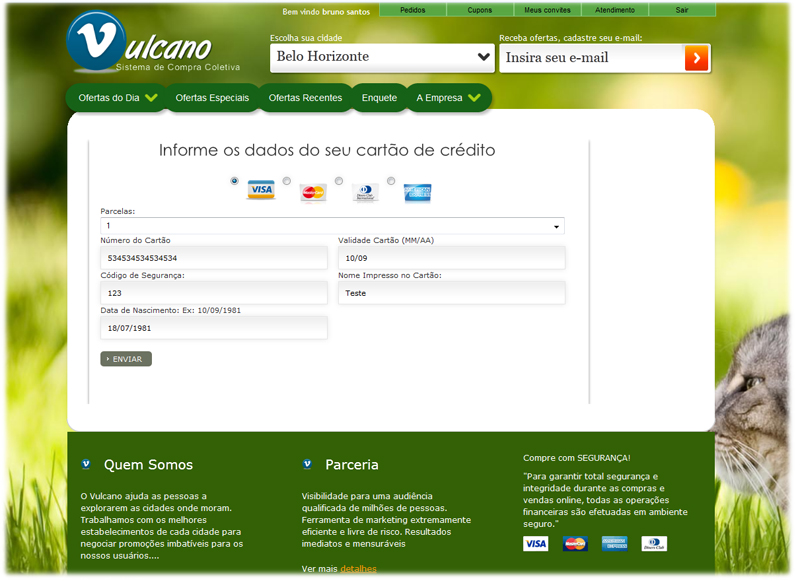Focus the Código de Segurança field

click(214, 293)
